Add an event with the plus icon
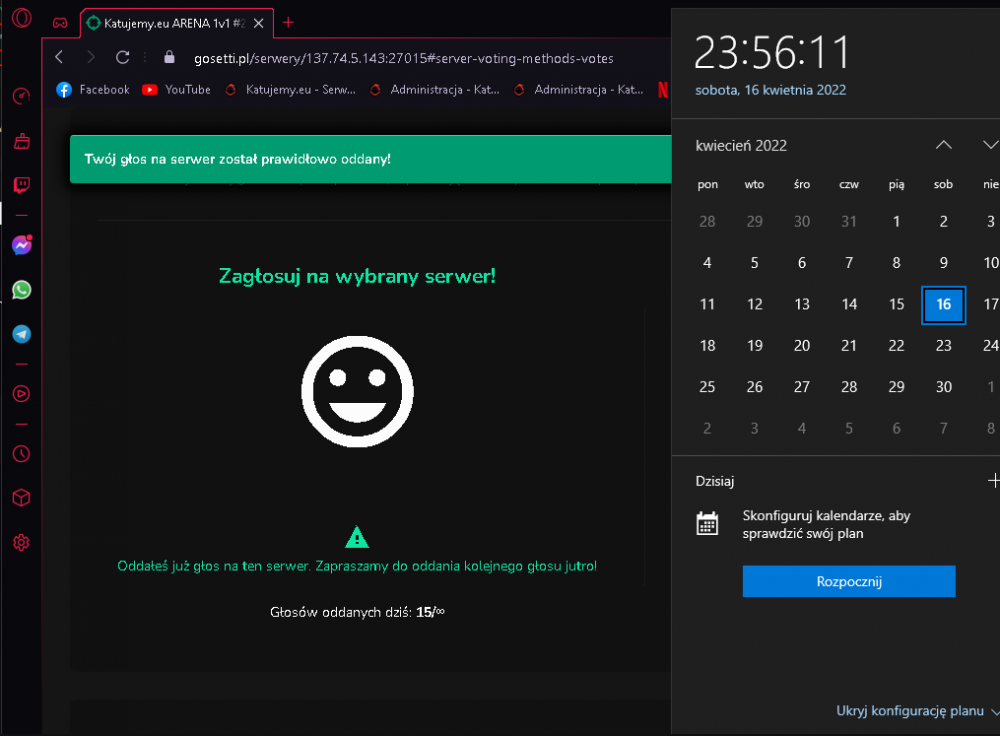 (993, 481)
